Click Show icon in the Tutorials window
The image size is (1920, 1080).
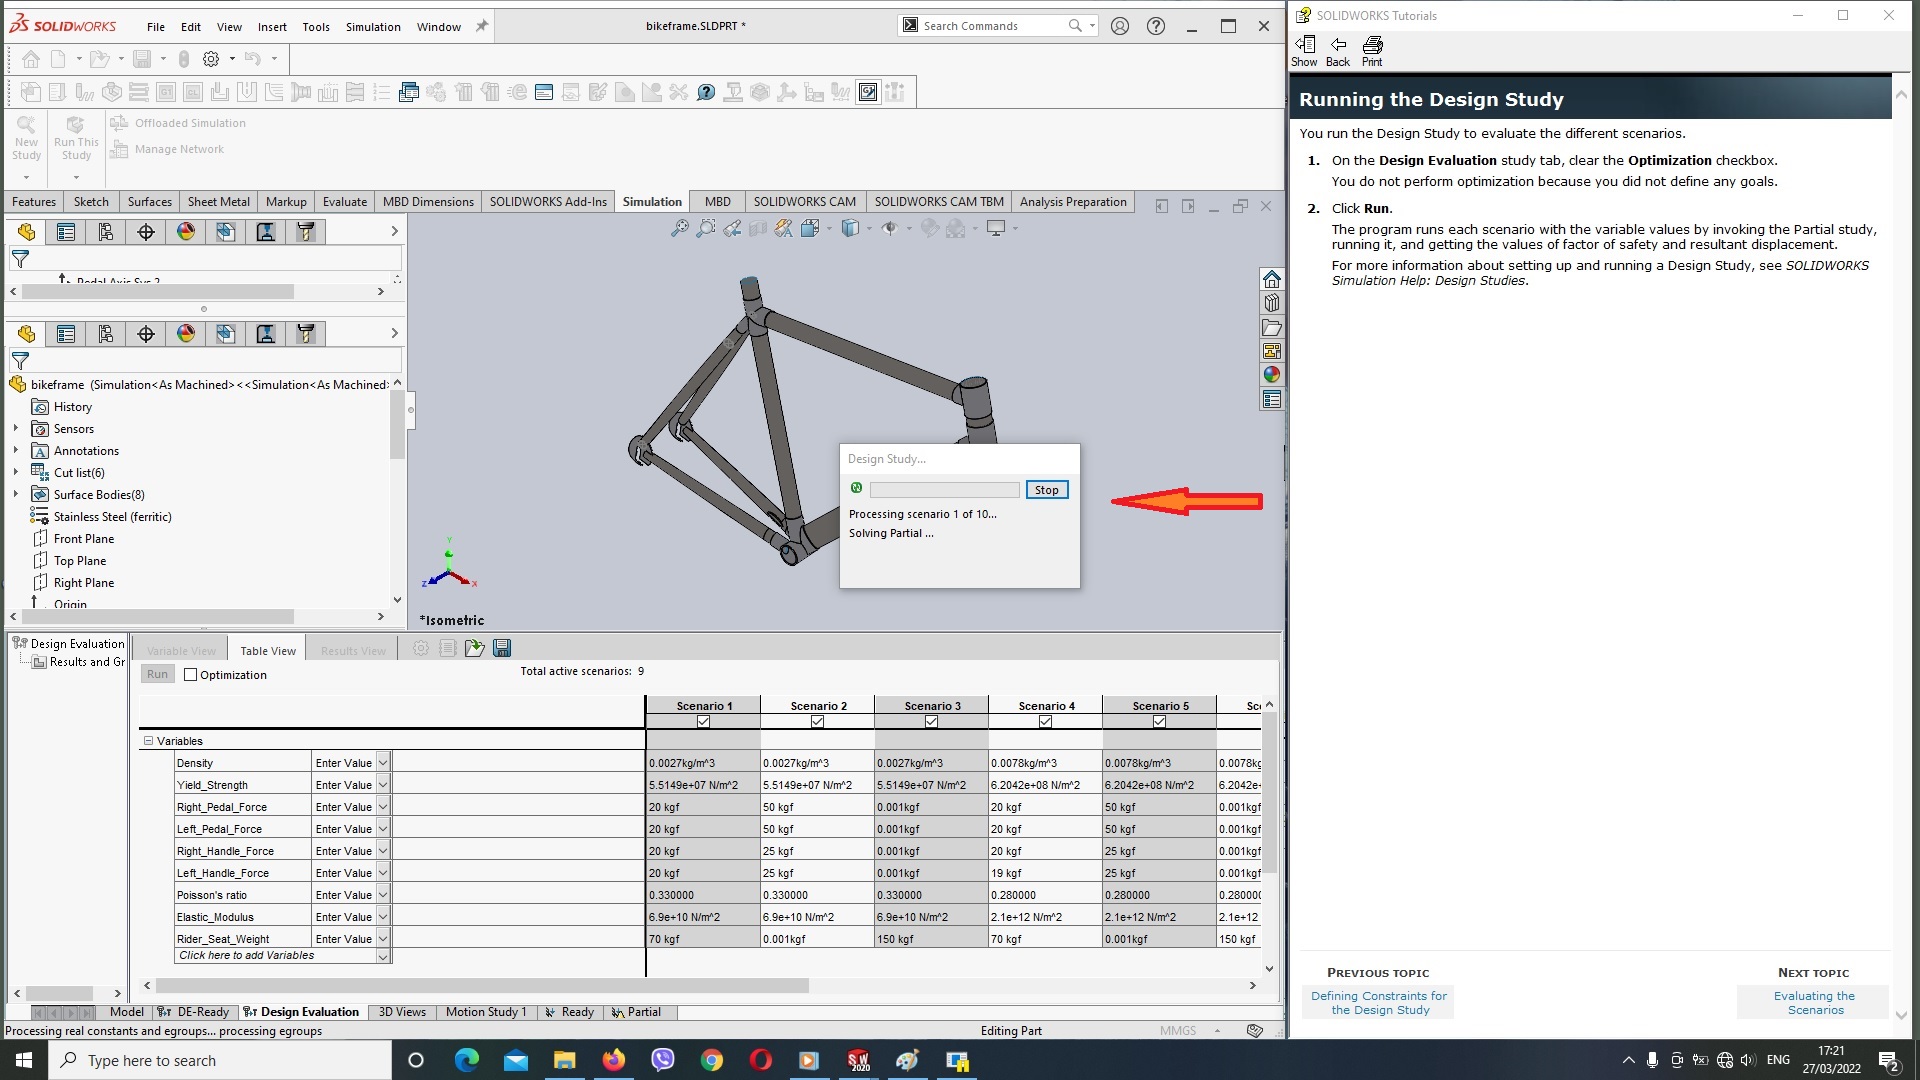click(1304, 51)
